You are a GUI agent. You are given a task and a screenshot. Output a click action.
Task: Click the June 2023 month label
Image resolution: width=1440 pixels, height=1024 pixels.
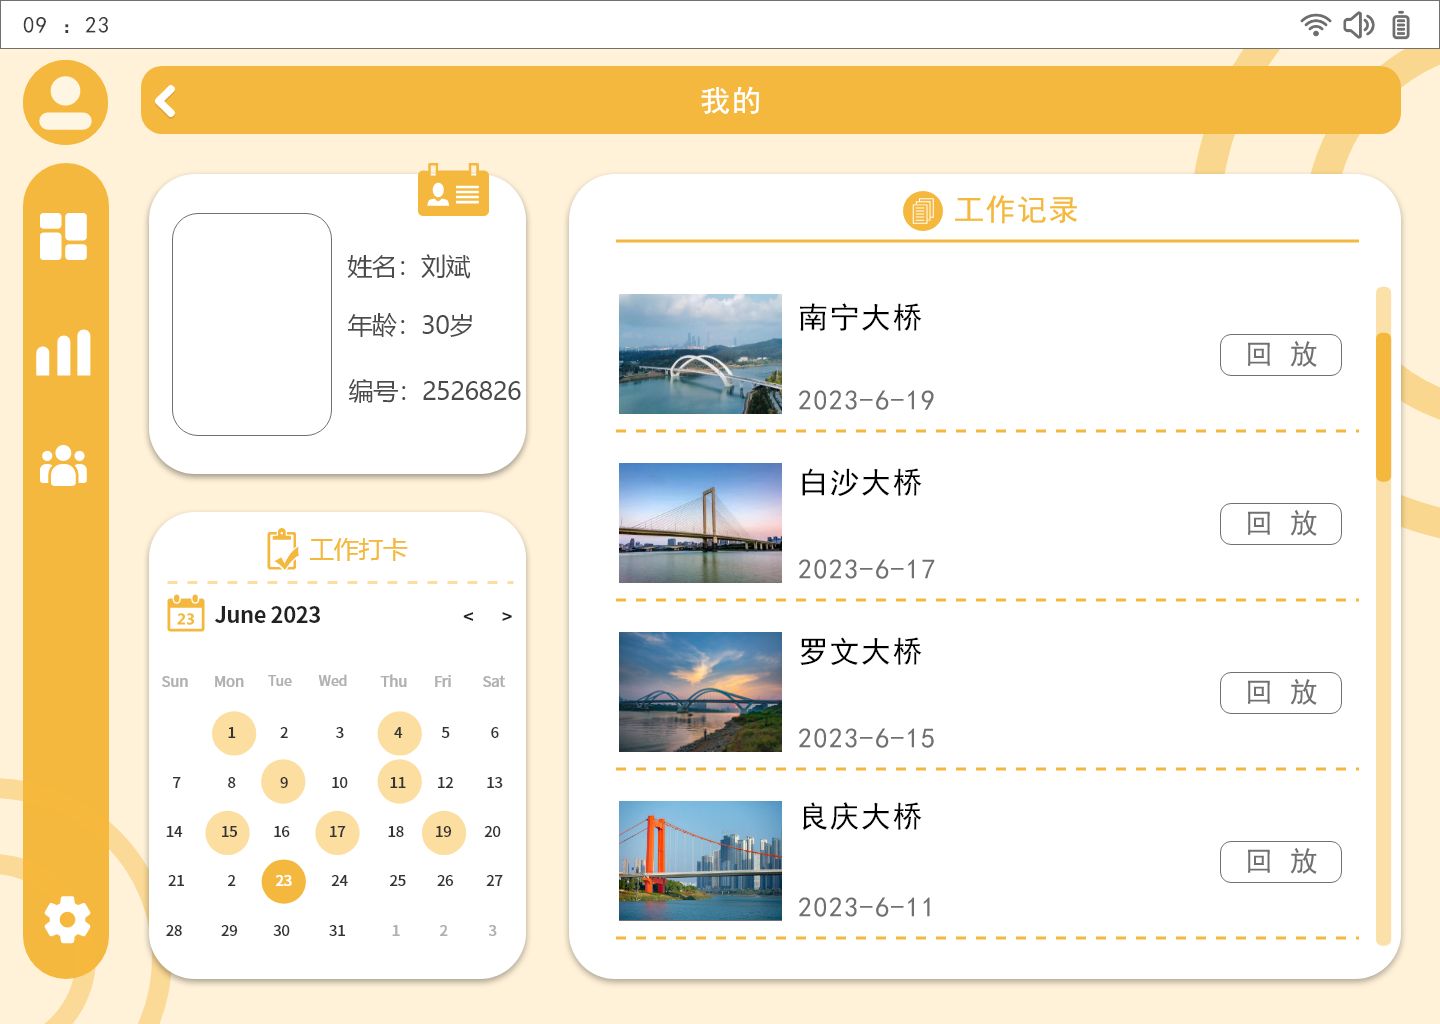pos(268,615)
